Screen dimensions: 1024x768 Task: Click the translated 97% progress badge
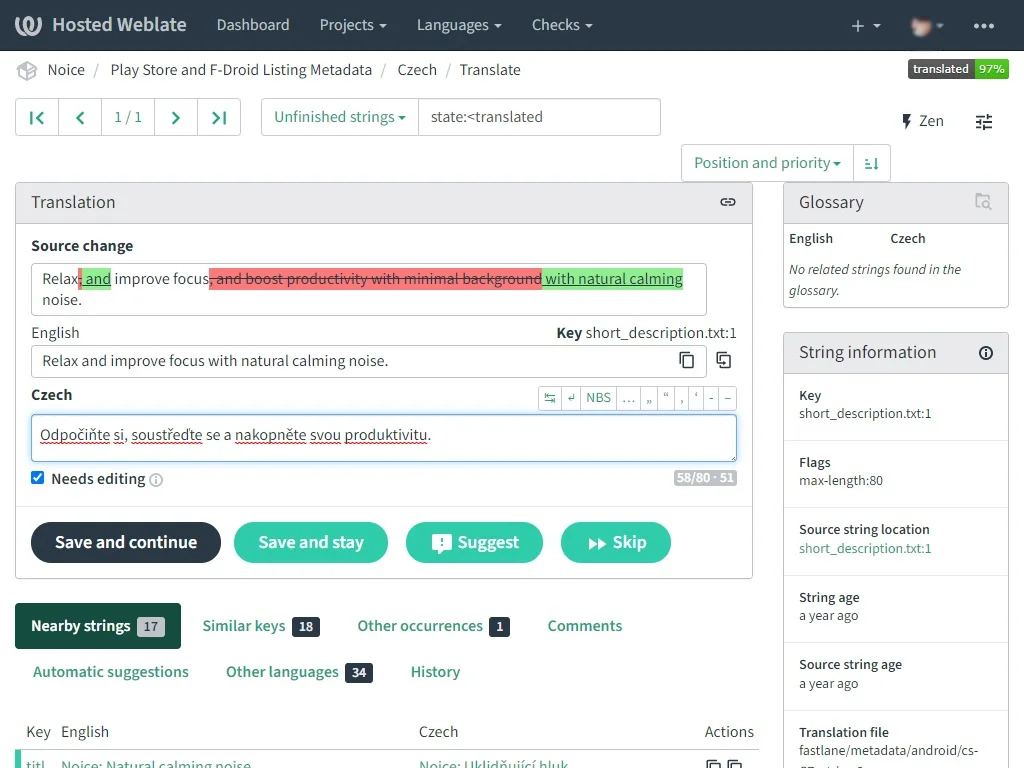click(x=958, y=69)
